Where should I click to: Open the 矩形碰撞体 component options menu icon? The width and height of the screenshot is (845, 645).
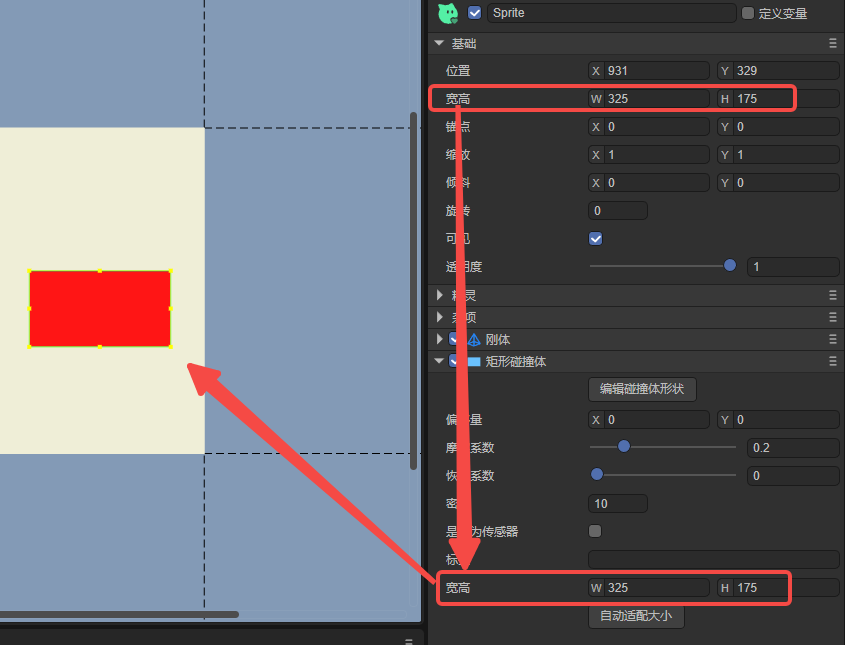(x=833, y=361)
